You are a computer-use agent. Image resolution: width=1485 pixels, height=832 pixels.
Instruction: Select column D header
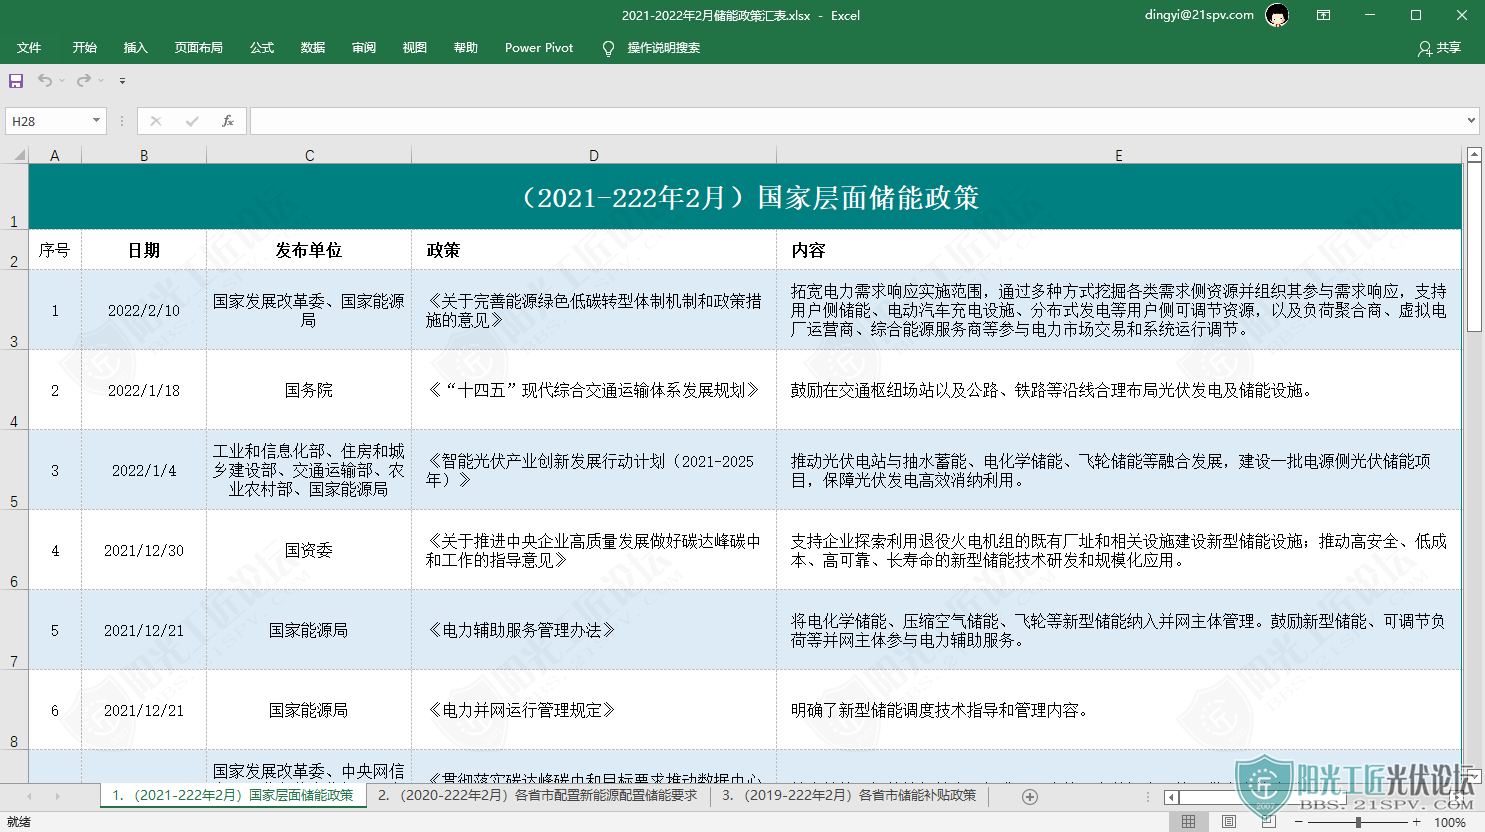click(594, 155)
